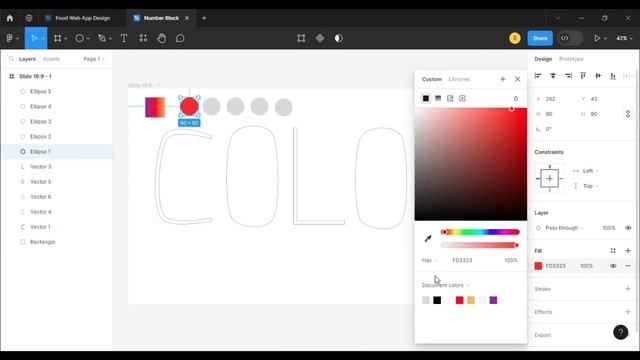The height and width of the screenshot is (360, 640).
Task: Select the Frame tool
Action: point(57,38)
